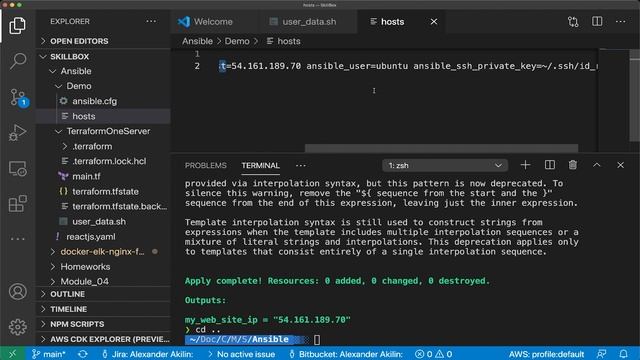Open the Explorer view in activity bar

coord(17,25)
